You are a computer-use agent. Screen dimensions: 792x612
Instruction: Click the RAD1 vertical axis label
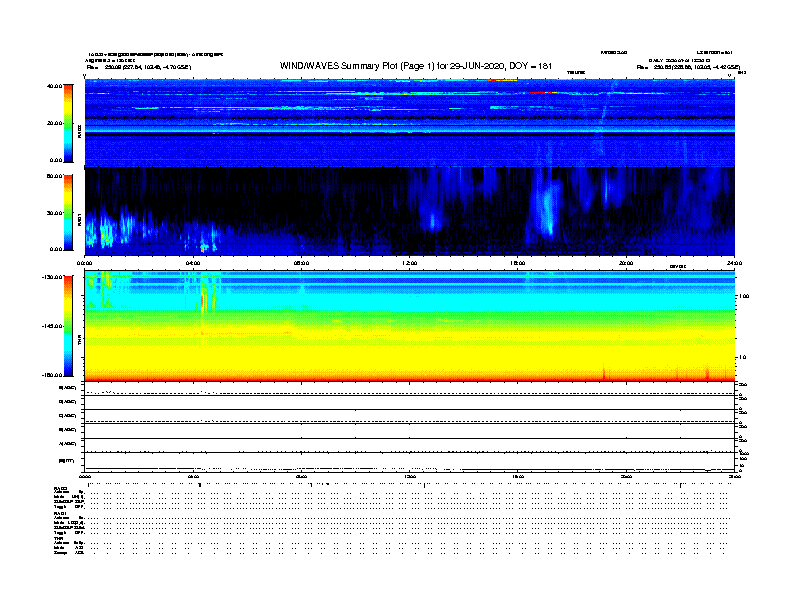point(79,220)
